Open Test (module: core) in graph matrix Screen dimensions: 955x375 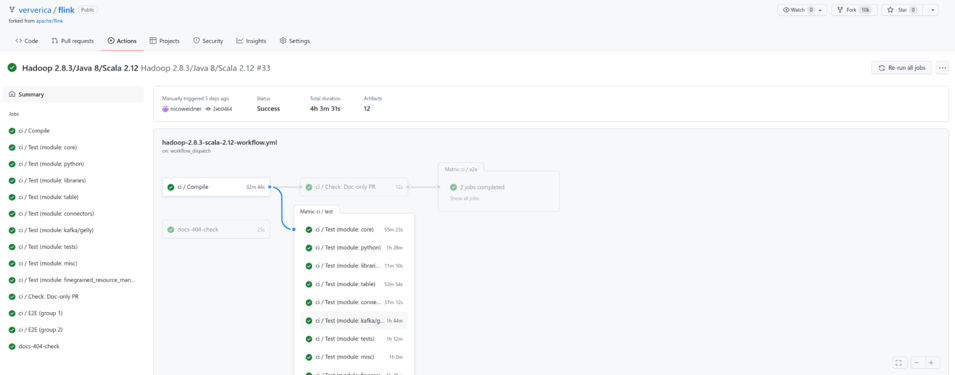coord(354,230)
